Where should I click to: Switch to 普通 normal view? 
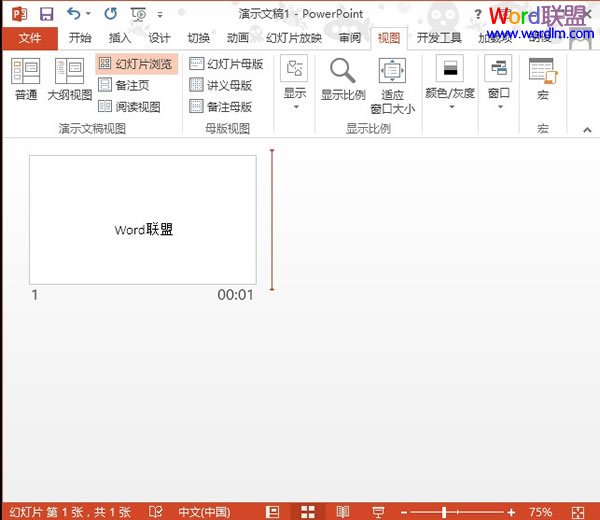(x=26, y=79)
